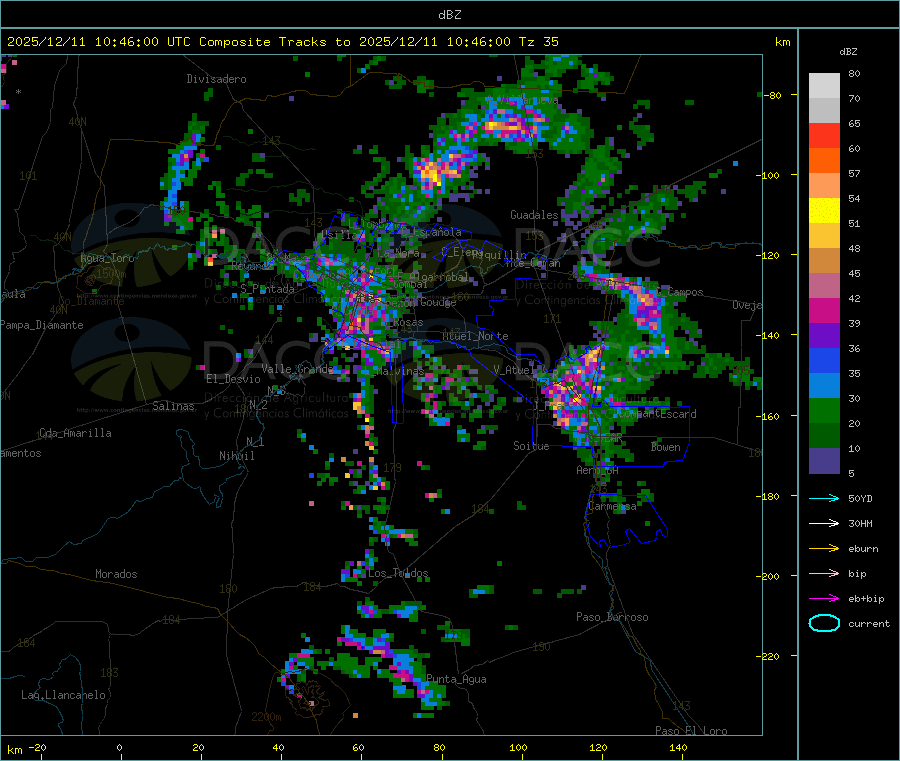Click the 'Soitue' map label
The height and width of the screenshot is (761, 900).
click(531, 446)
